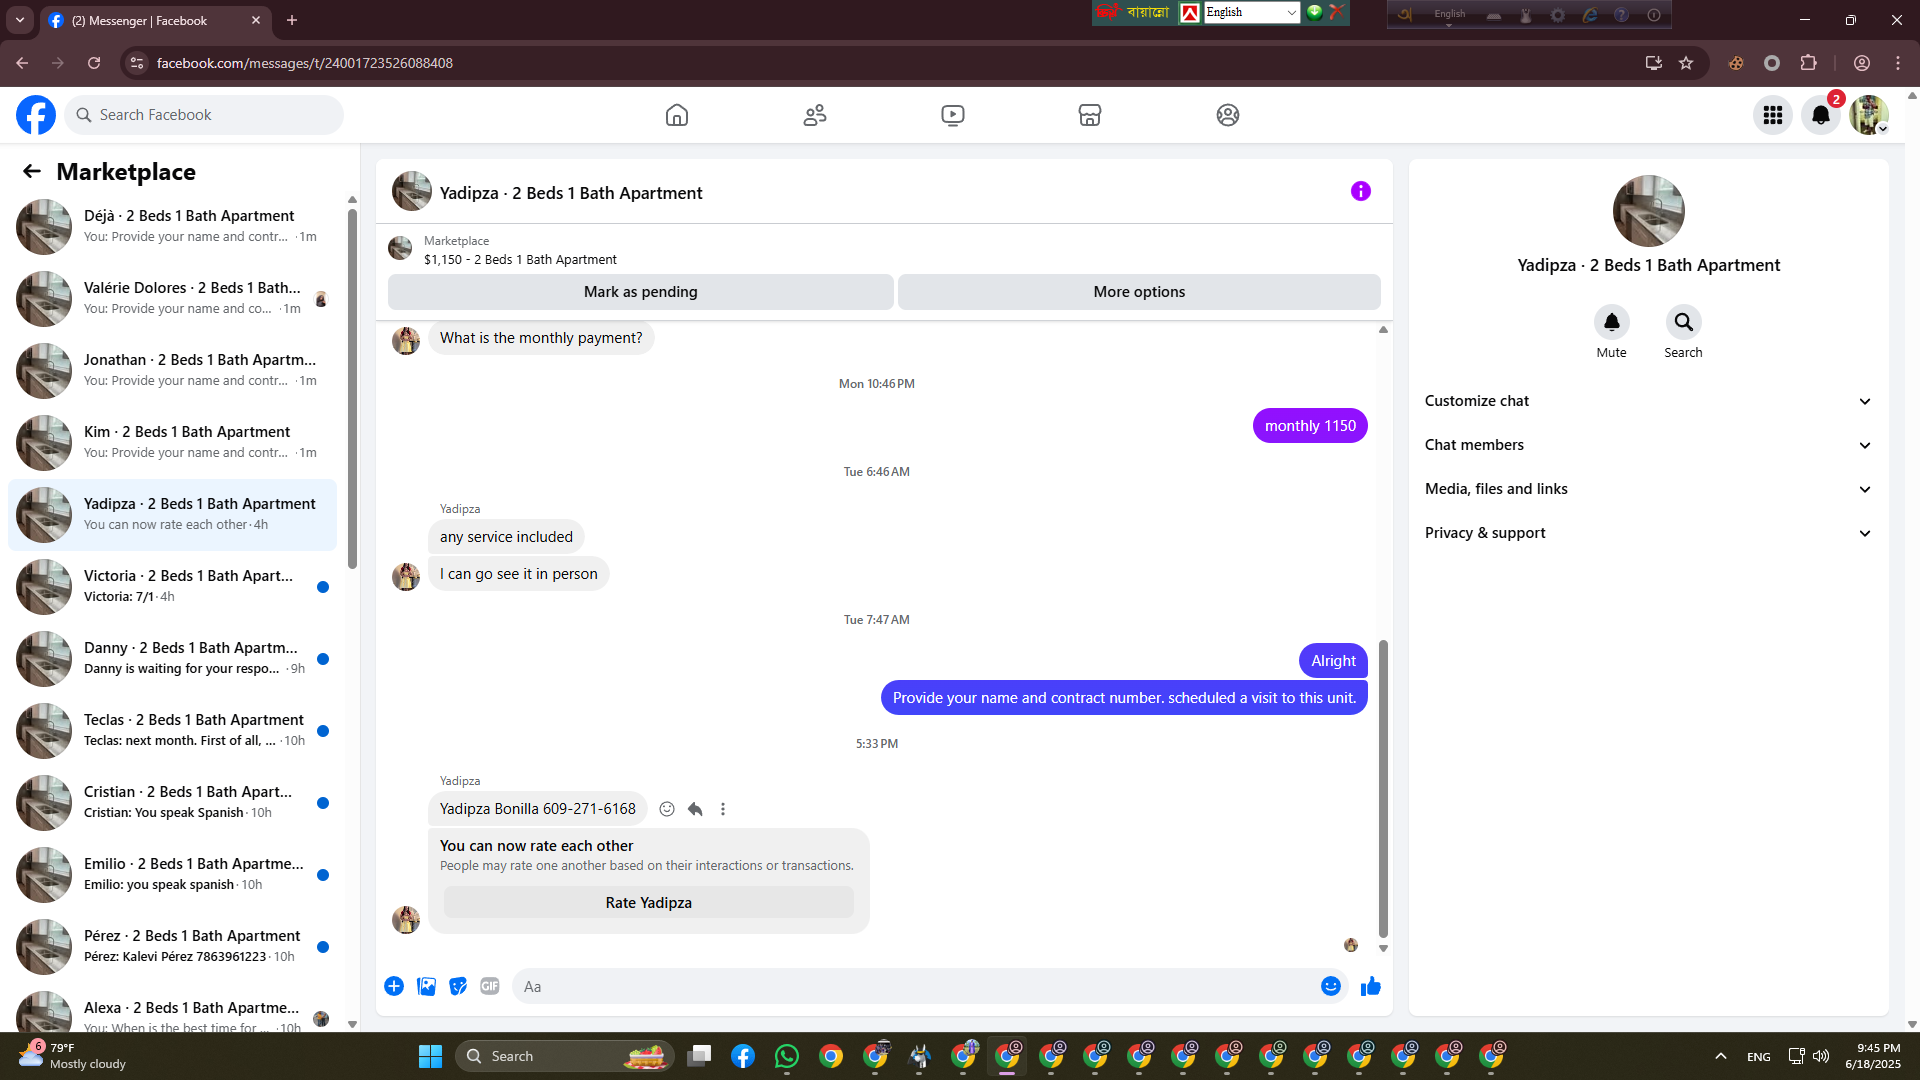The height and width of the screenshot is (1080, 1920).
Task: Choose a sticker
Action: point(458,986)
